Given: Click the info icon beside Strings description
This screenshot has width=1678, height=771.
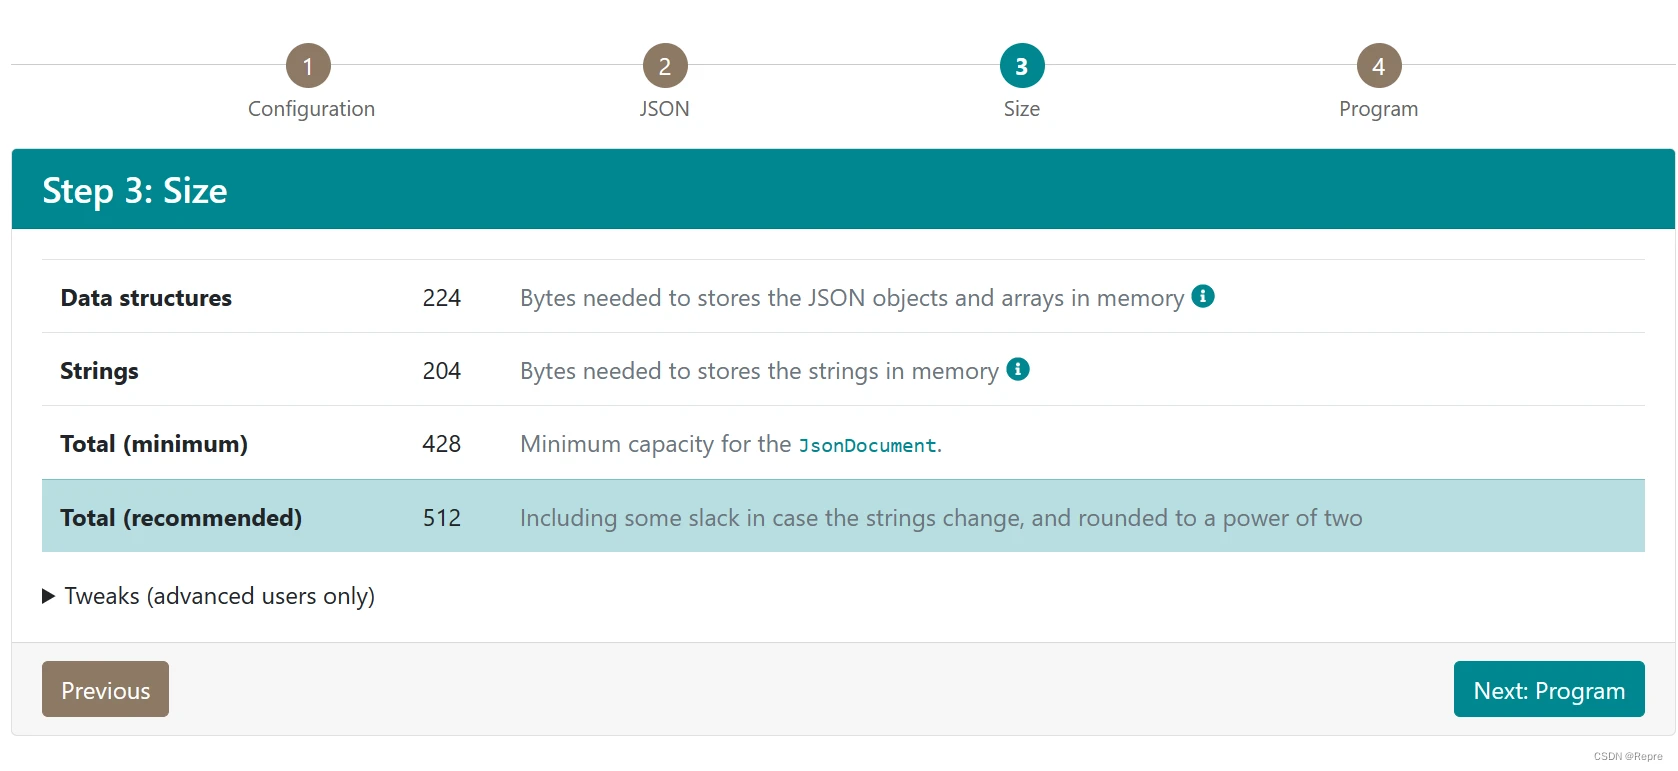Looking at the screenshot, I should coord(1018,369).
